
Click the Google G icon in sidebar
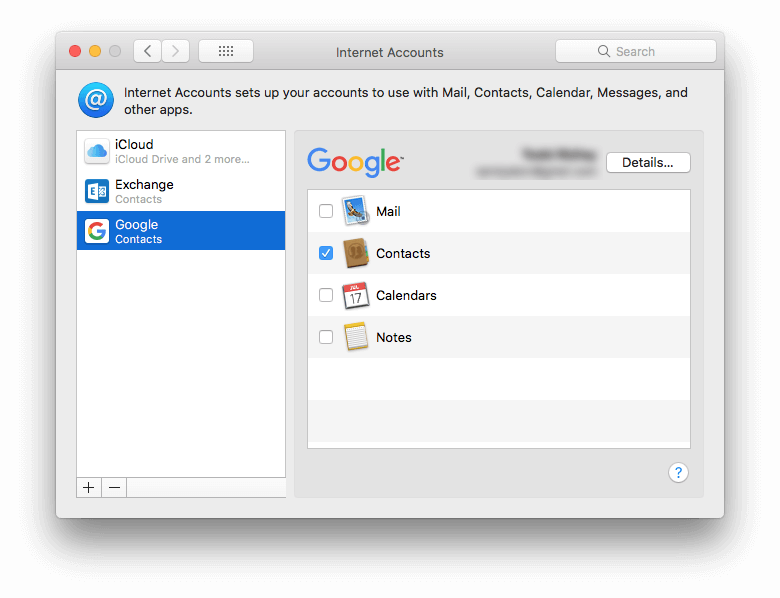point(97,231)
